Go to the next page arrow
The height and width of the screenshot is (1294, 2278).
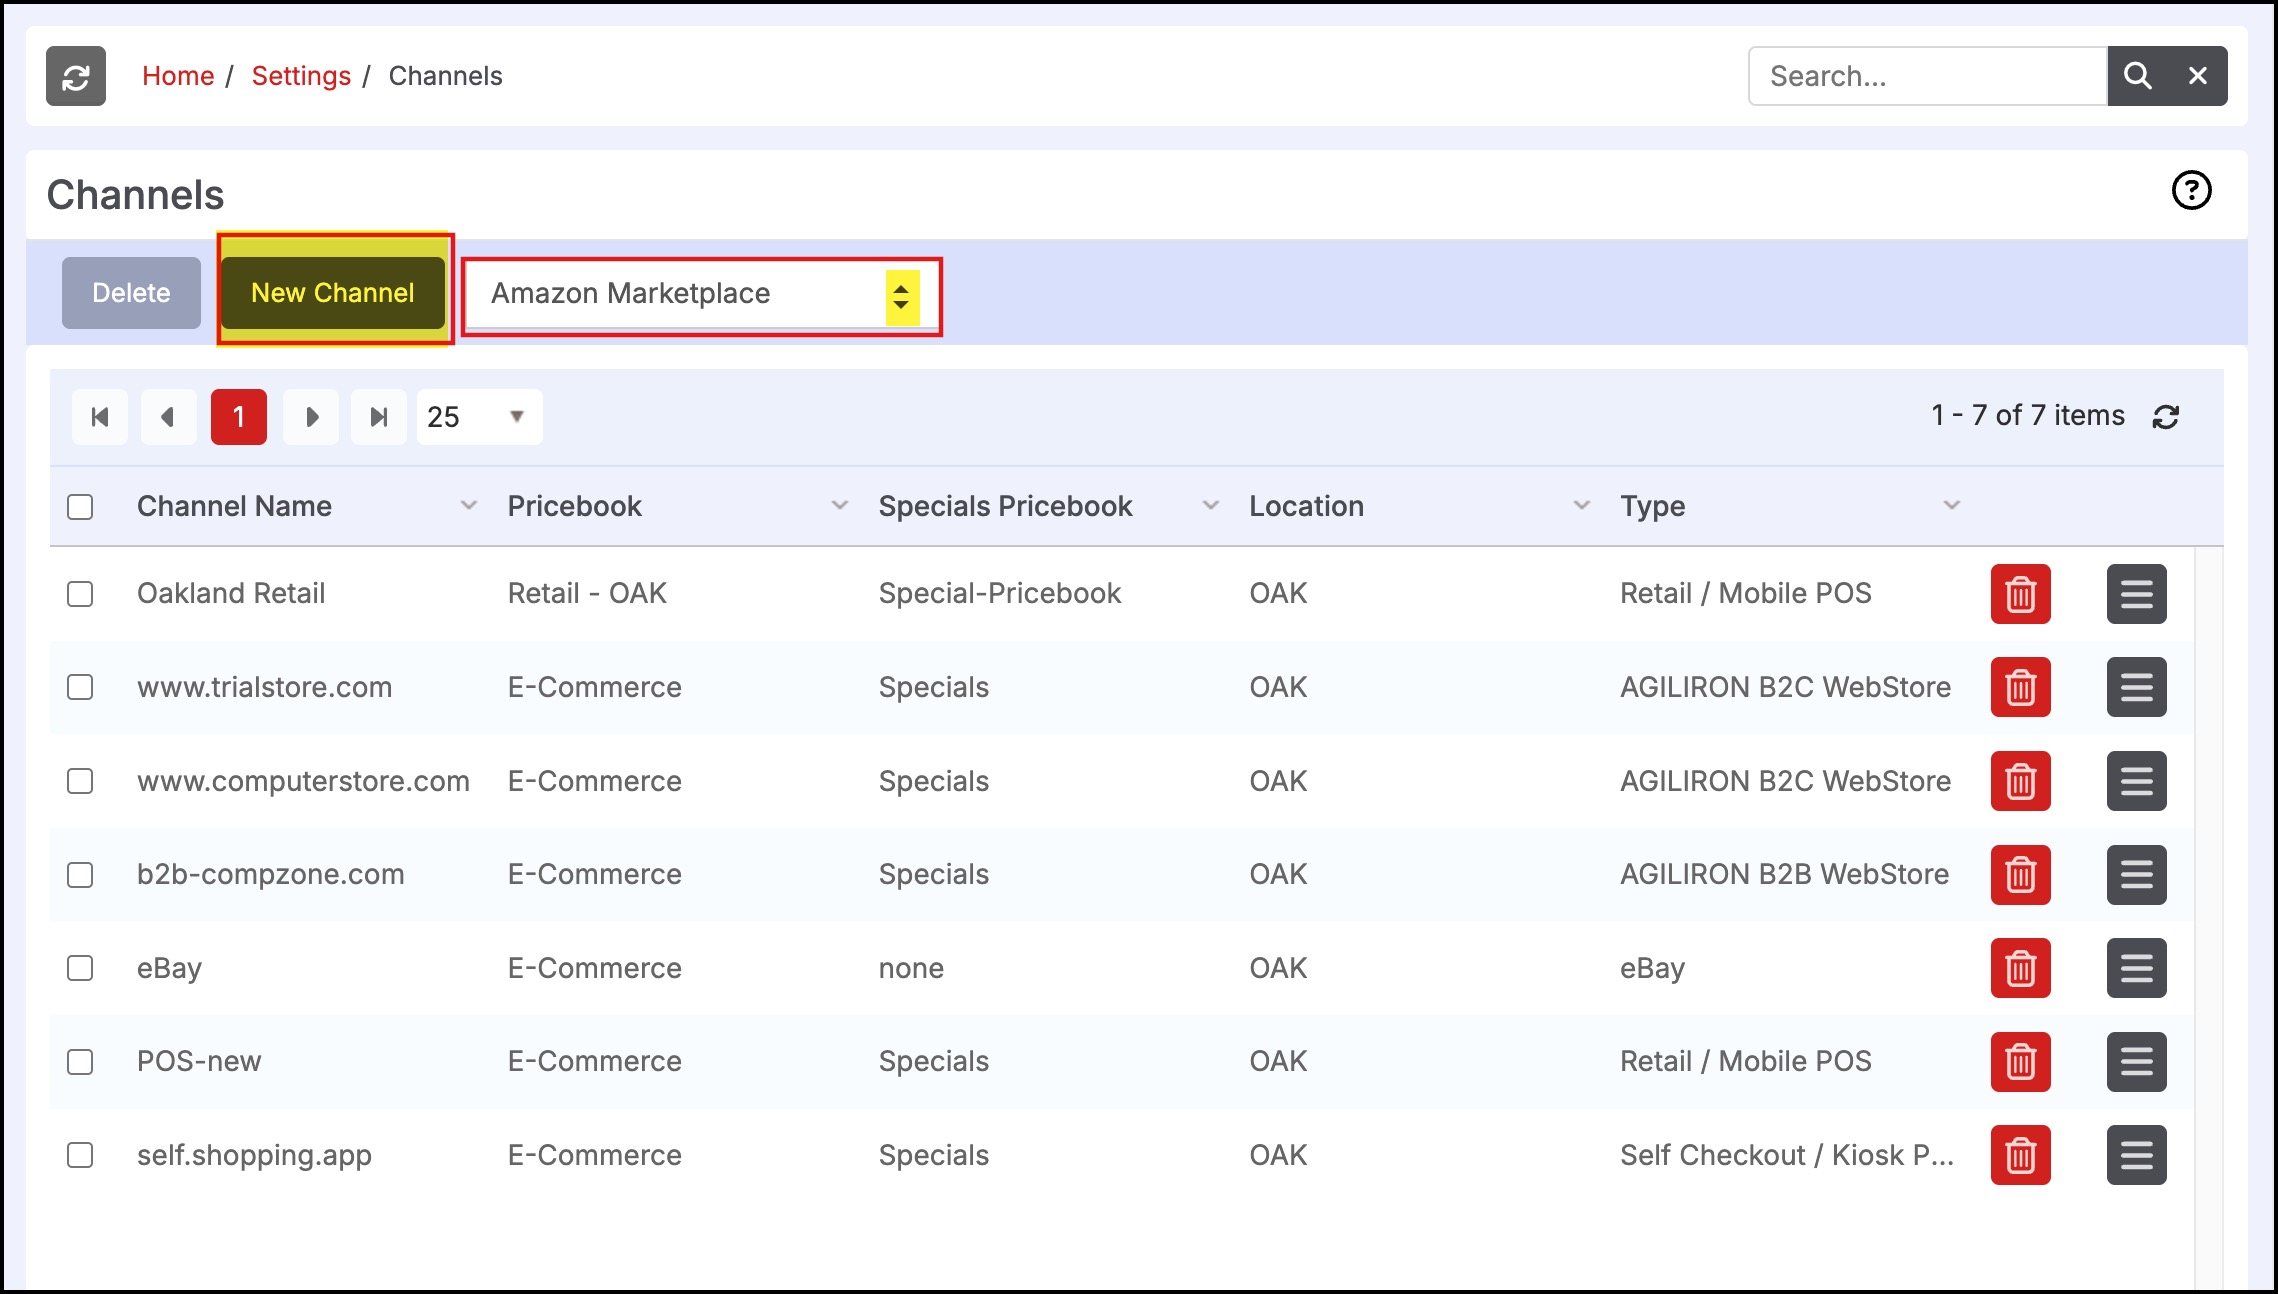(x=311, y=417)
